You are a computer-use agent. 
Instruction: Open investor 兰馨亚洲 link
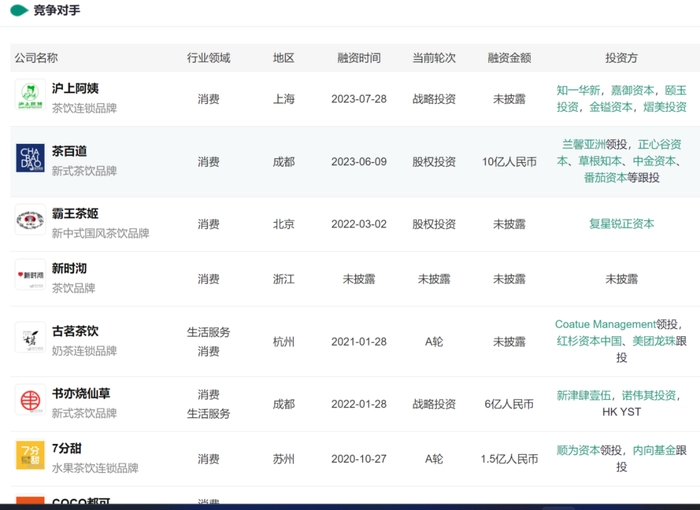(x=584, y=144)
